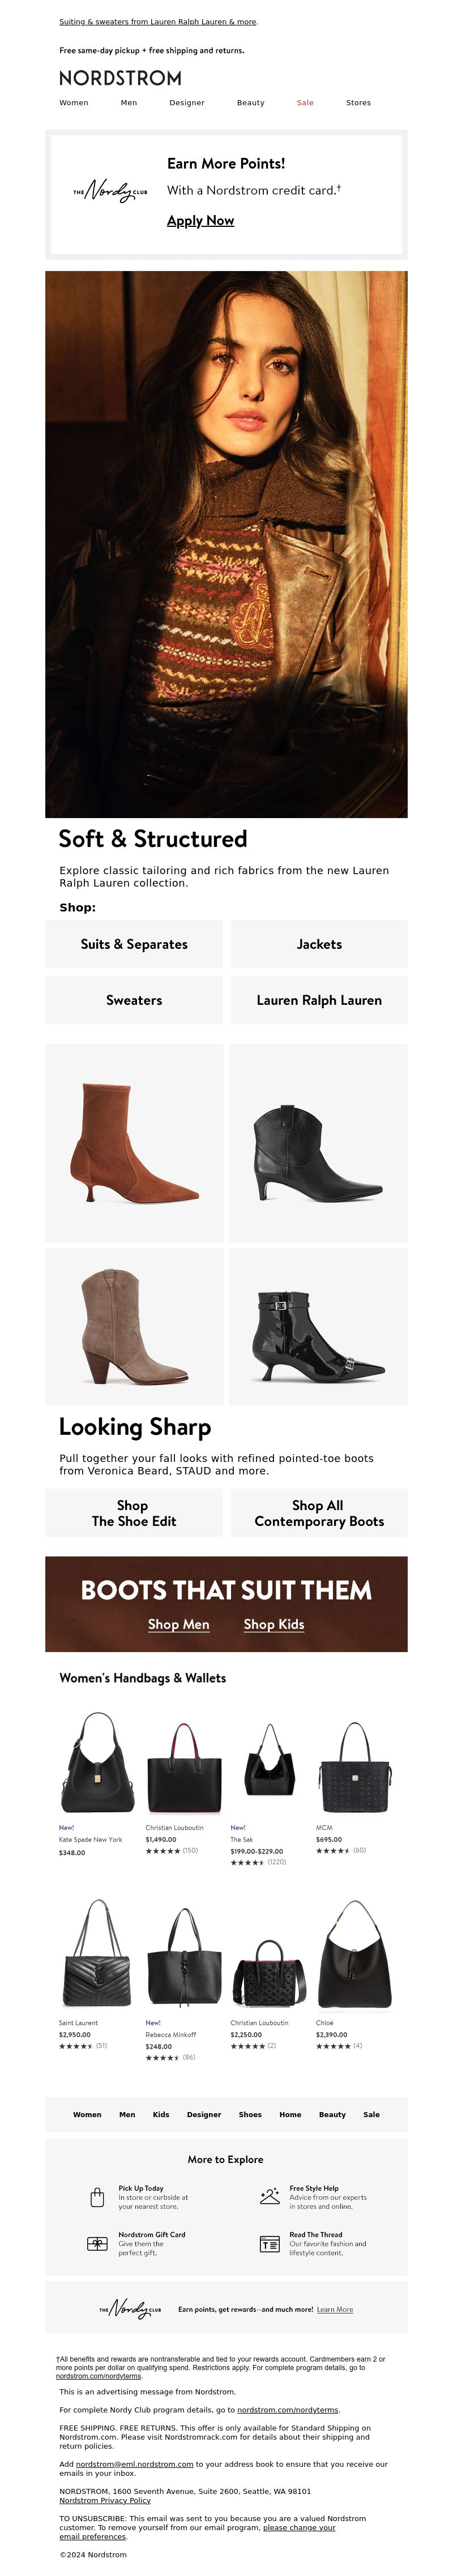Click the Read The Thread newspaper icon
Image resolution: width=453 pixels, height=2576 pixels.
[269, 2244]
